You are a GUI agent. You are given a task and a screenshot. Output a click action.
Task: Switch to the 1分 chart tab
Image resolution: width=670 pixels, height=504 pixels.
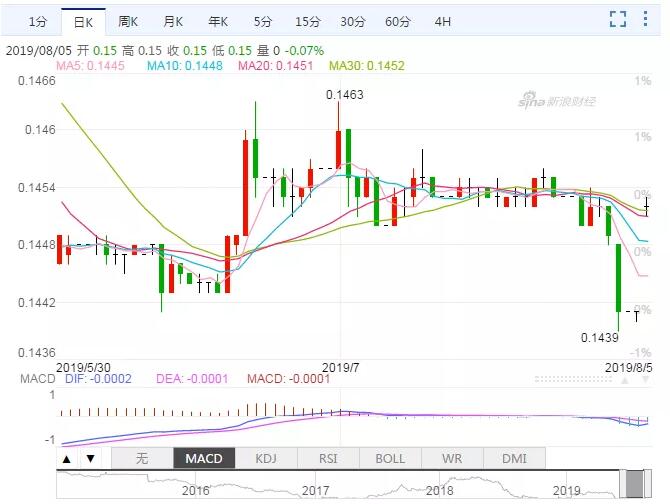click(37, 21)
